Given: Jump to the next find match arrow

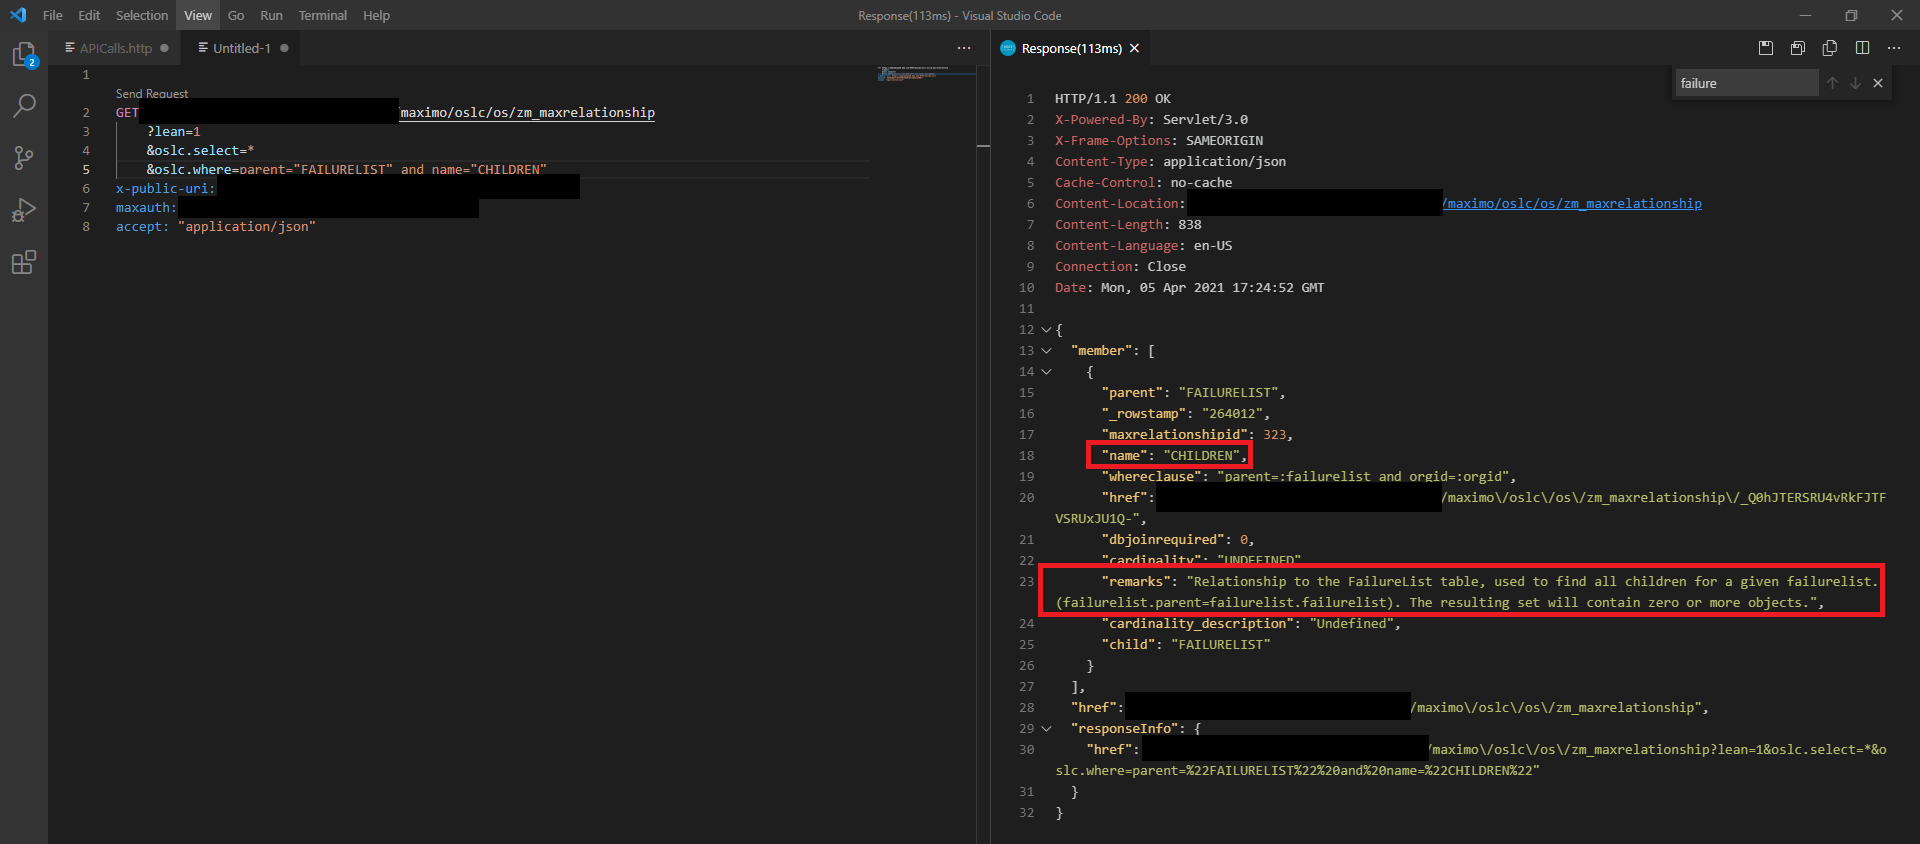Looking at the screenshot, I should (1855, 83).
